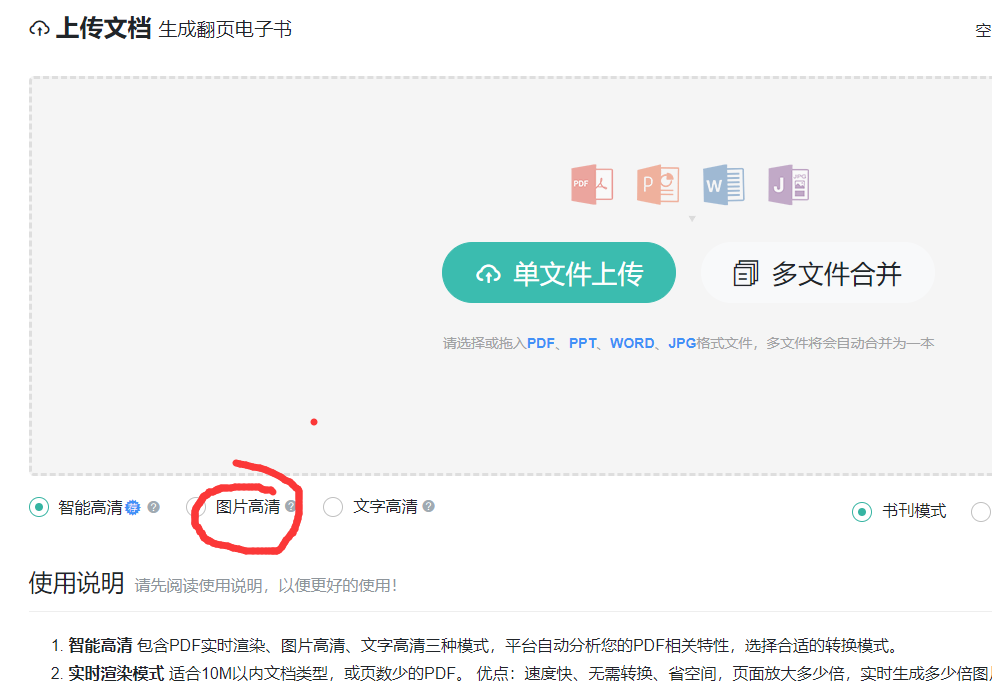Click the help icon beside 图片高清
Screen dimensions: 992x686
tap(291, 506)
